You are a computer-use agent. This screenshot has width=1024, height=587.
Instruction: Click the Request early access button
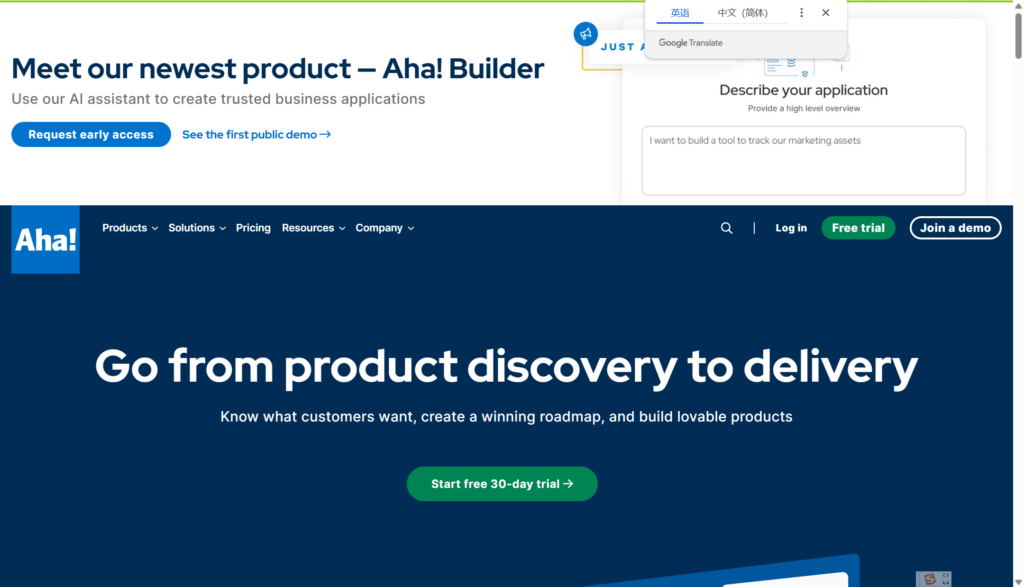(91, 135)
